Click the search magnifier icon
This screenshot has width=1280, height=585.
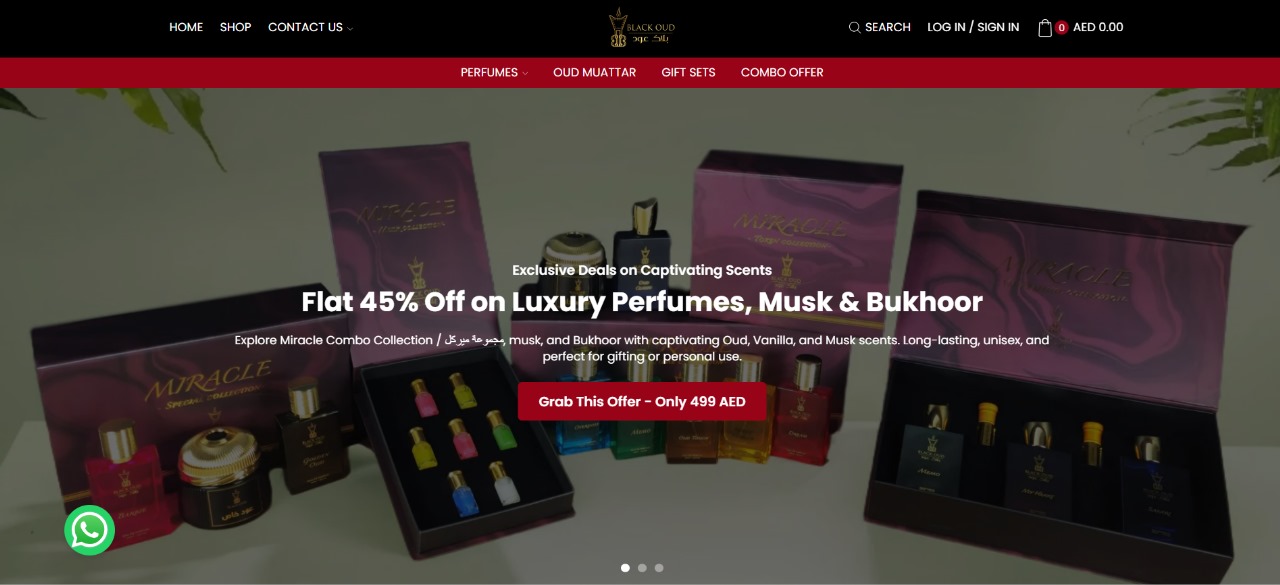point(855,28)
